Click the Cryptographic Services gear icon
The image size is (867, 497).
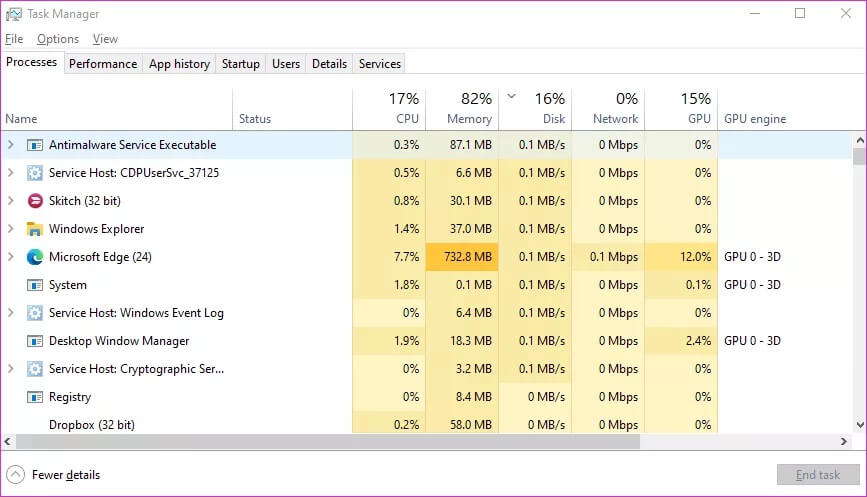click(x=35, y=369)
